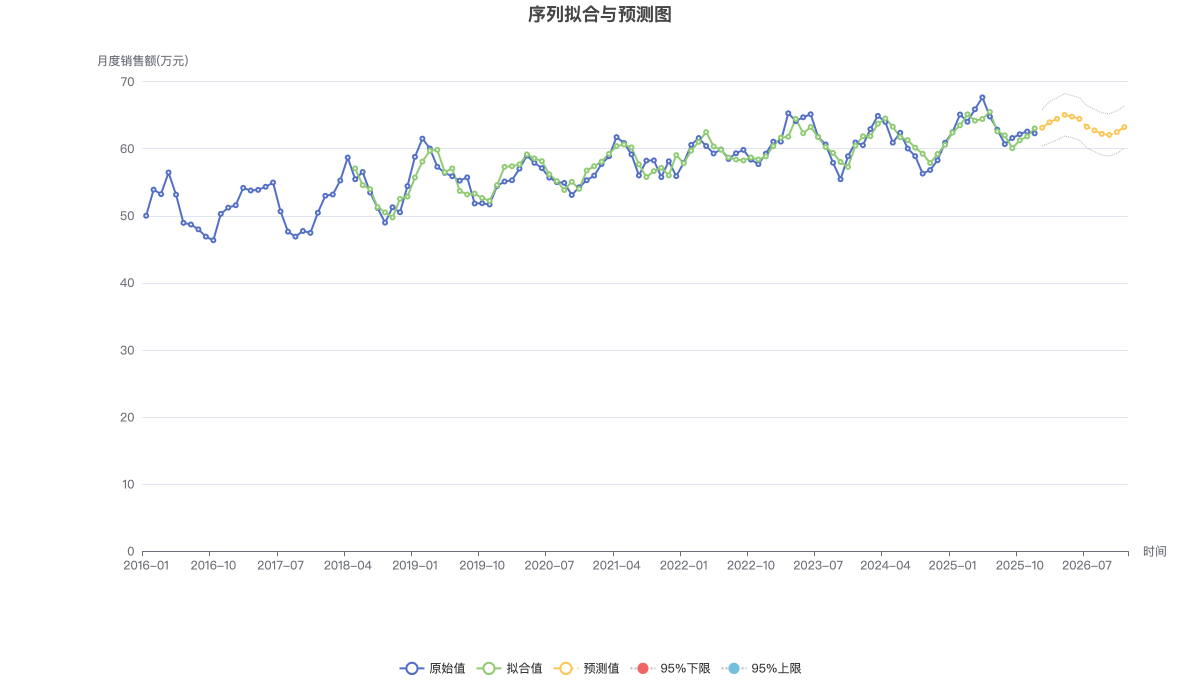Click the chart title 序列拟合与预测图
Screen dimensions: 1200x680
pos(600,15)
